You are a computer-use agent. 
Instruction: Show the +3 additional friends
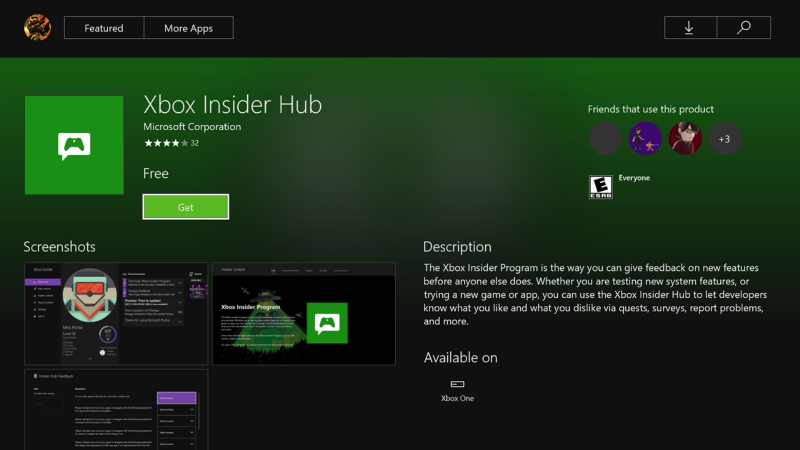coord(725,139)
